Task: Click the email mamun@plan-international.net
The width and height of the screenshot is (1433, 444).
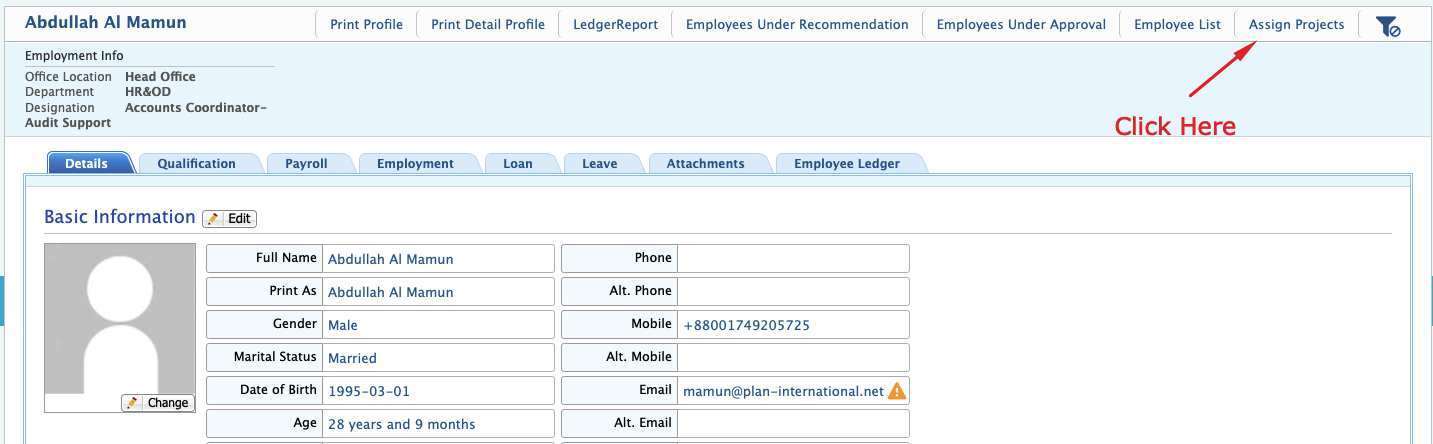Action: [x=783, y=391]
